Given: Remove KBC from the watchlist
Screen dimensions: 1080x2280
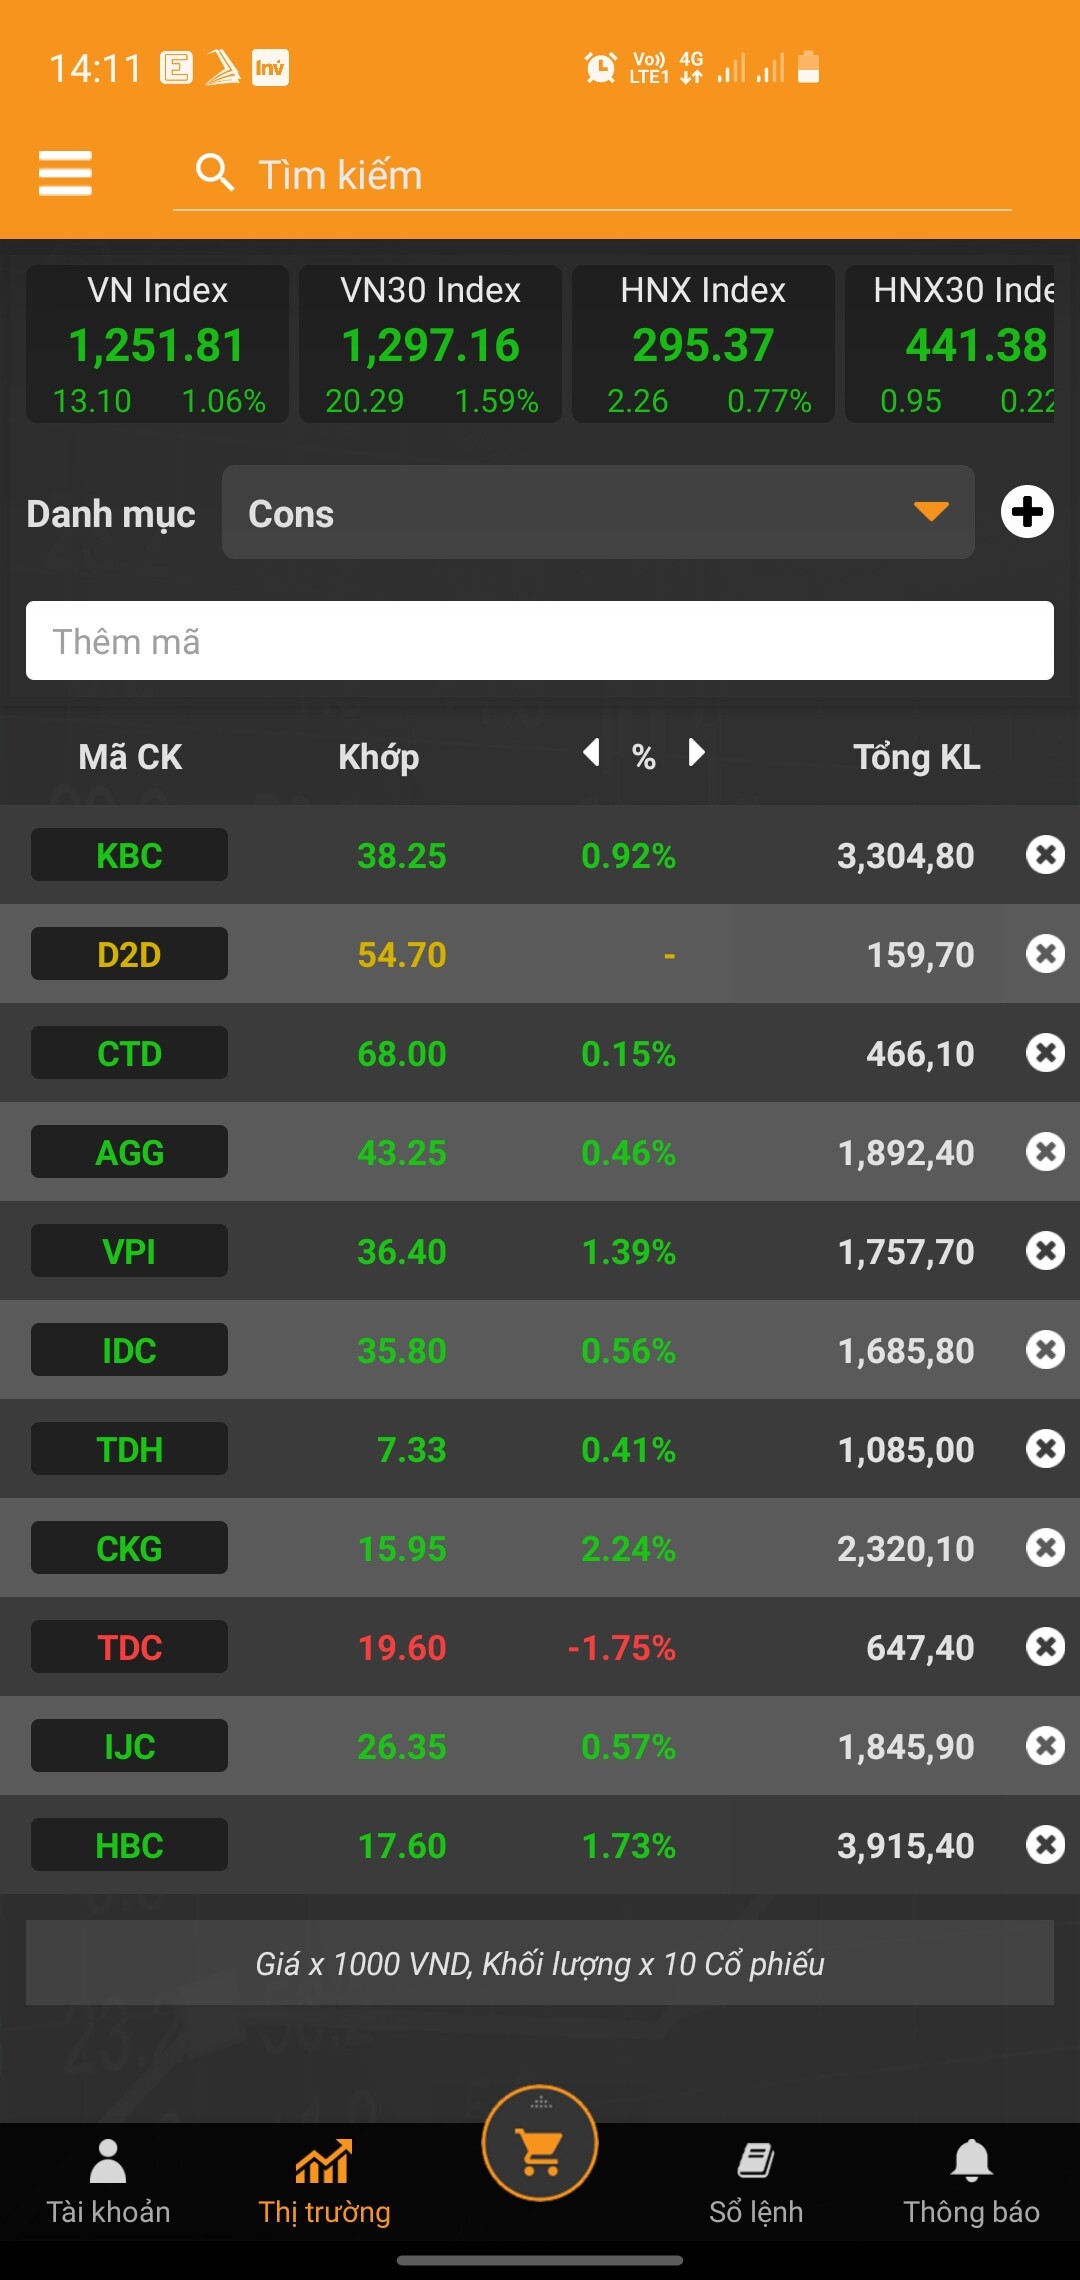Looking at the screenshot, I should [x=1045, y=855].
